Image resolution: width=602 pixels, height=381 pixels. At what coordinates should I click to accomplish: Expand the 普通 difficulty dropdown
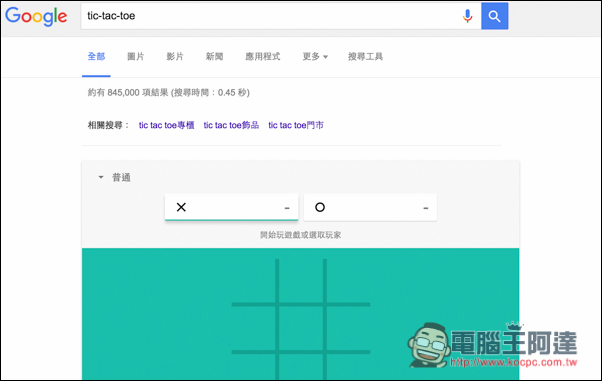tap(115, 177)
